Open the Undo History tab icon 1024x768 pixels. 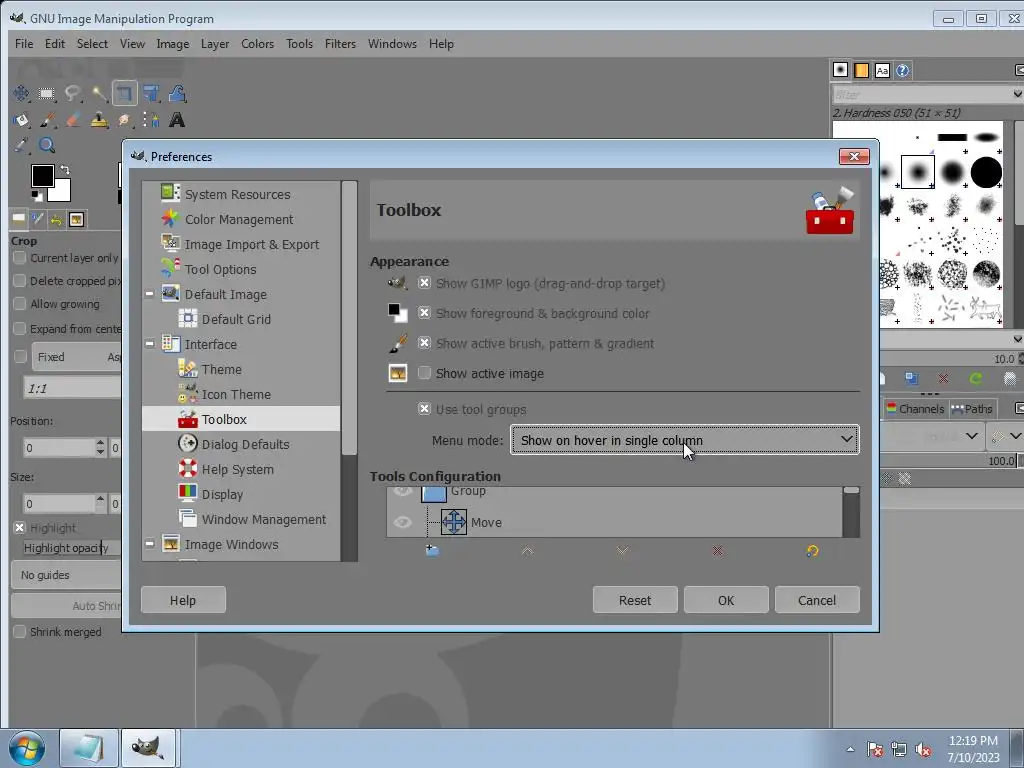tap(57, 219)
